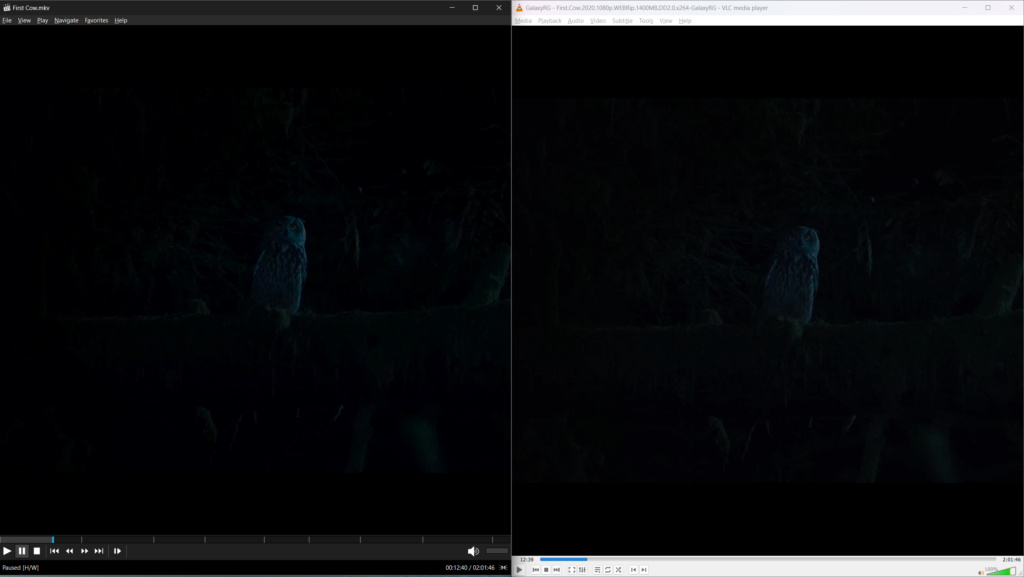The image size is (1024, 577).
Task: Minimize the VLC media player window
Action: (965, 8)
